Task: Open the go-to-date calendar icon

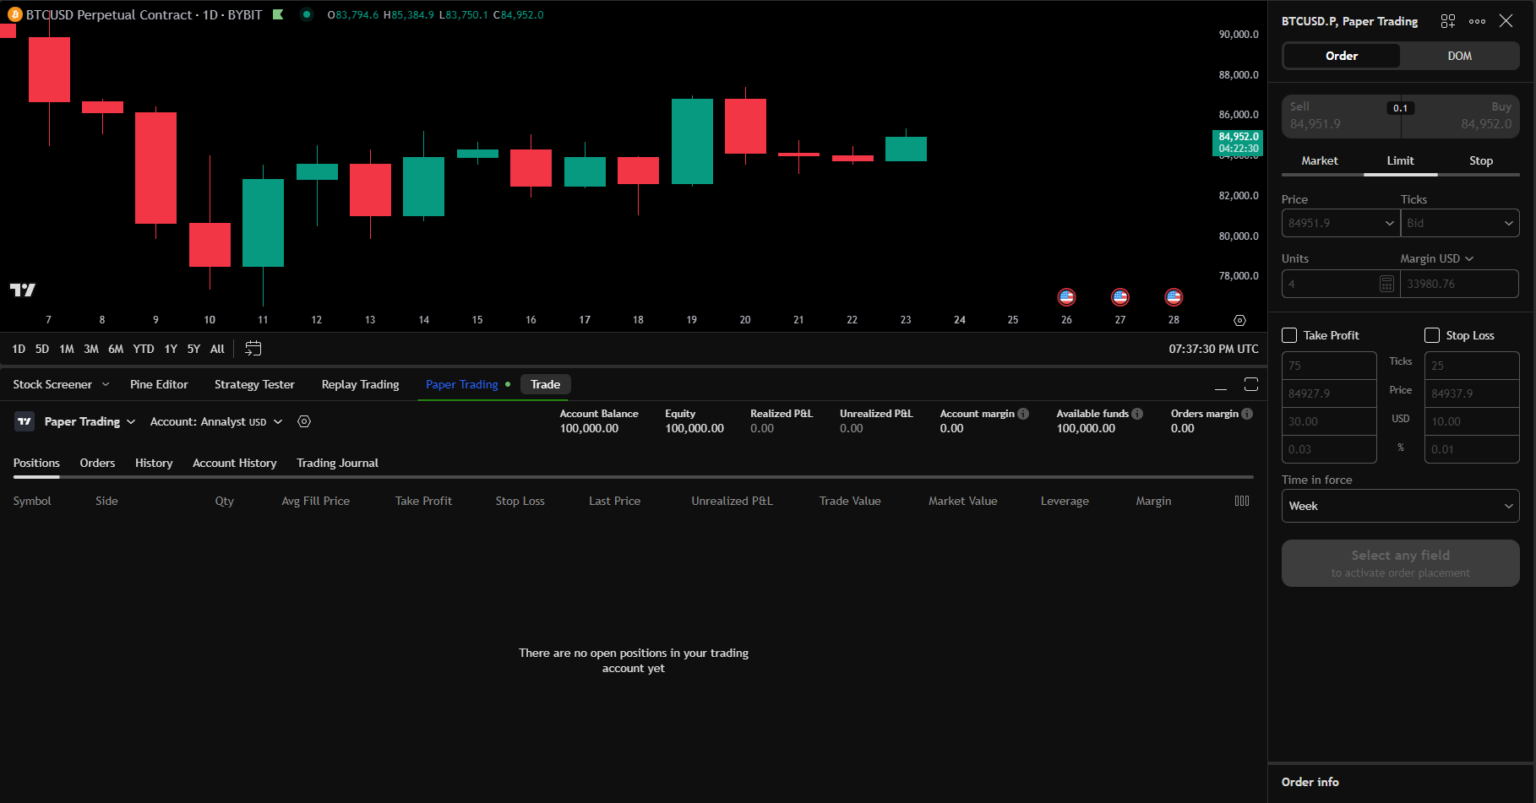Action: 253,348
